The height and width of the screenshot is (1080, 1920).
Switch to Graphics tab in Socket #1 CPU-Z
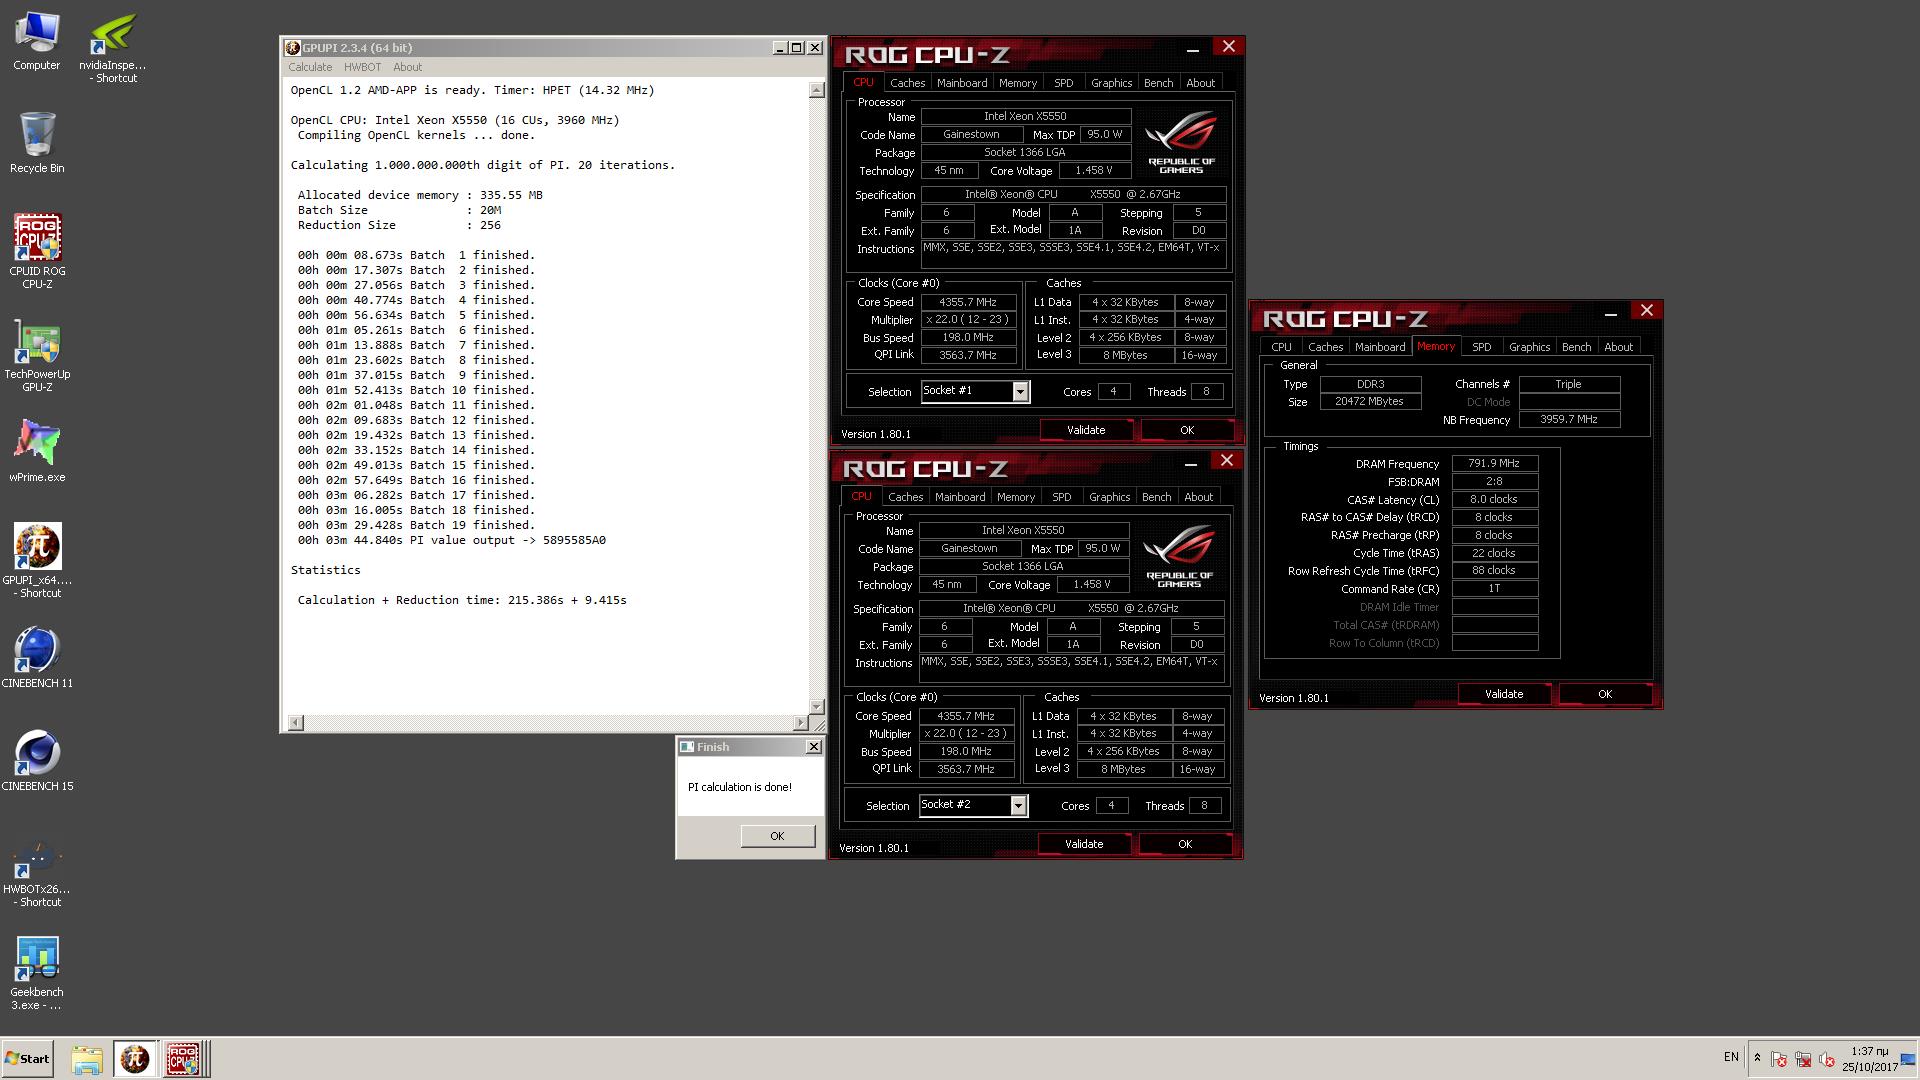1111,83
